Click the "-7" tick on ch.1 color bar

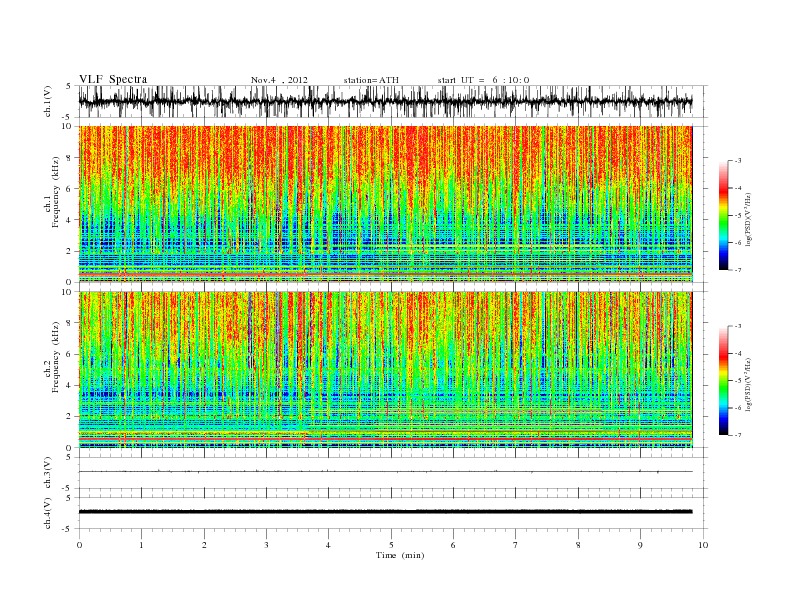click(738, 270)
